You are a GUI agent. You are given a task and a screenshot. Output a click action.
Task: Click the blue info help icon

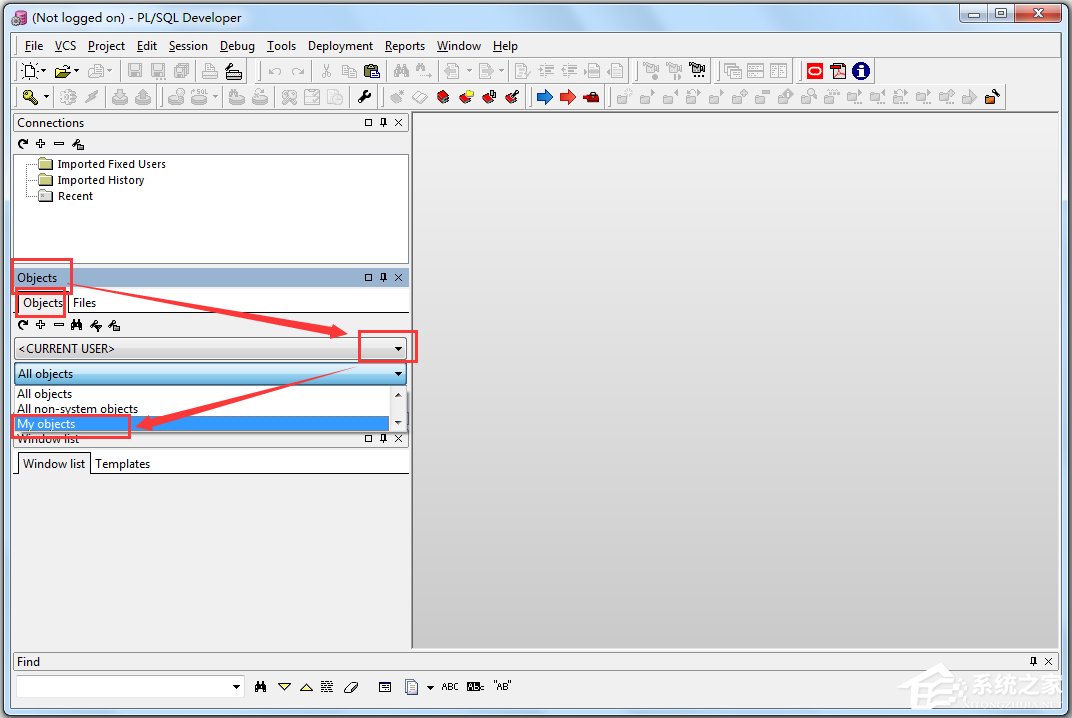point(860,71)
